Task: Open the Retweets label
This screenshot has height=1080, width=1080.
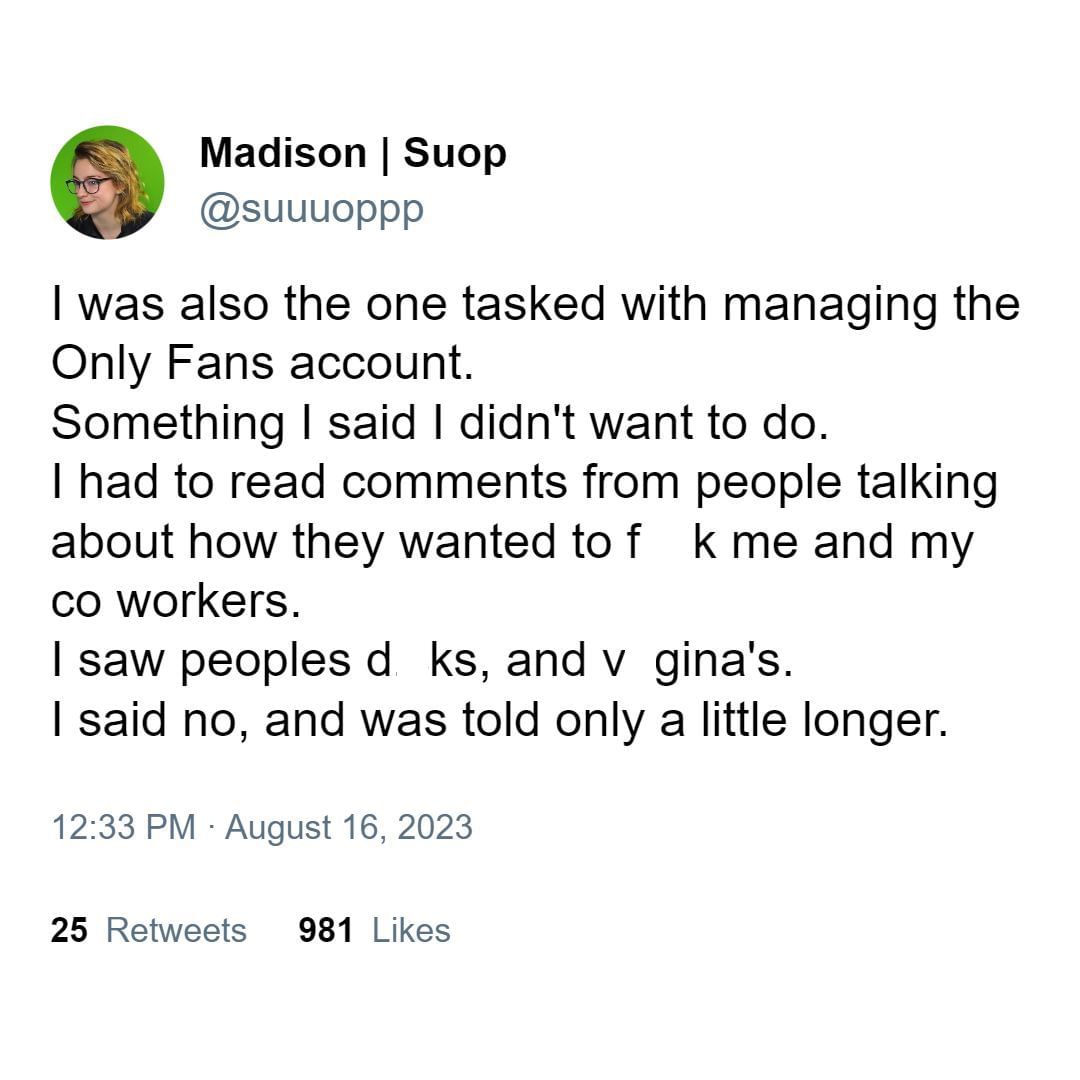Action: pos(176,930)
